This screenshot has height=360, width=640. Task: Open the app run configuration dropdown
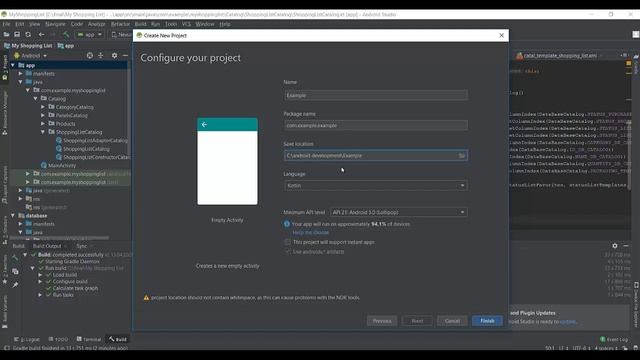point(90,35)
